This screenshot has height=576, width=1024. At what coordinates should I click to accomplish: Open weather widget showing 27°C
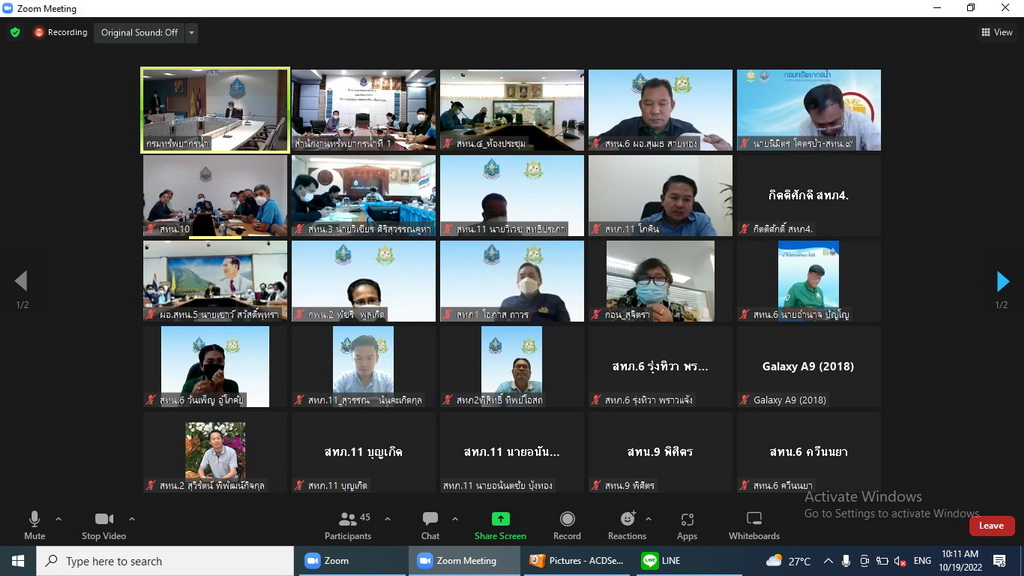[788, 561]
